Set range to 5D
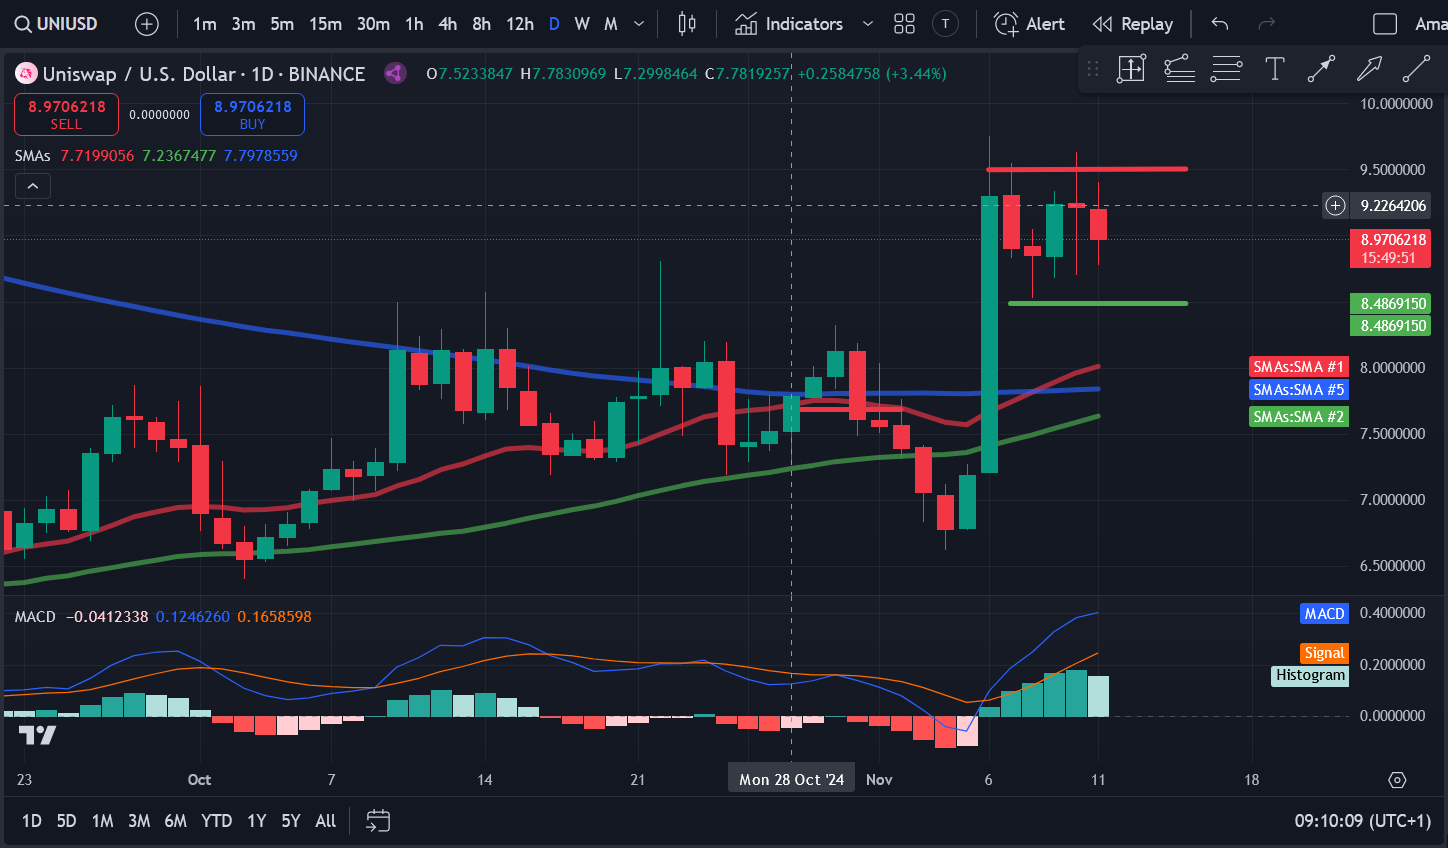The width and height of the screenshot is (1448, 848). 66,821
